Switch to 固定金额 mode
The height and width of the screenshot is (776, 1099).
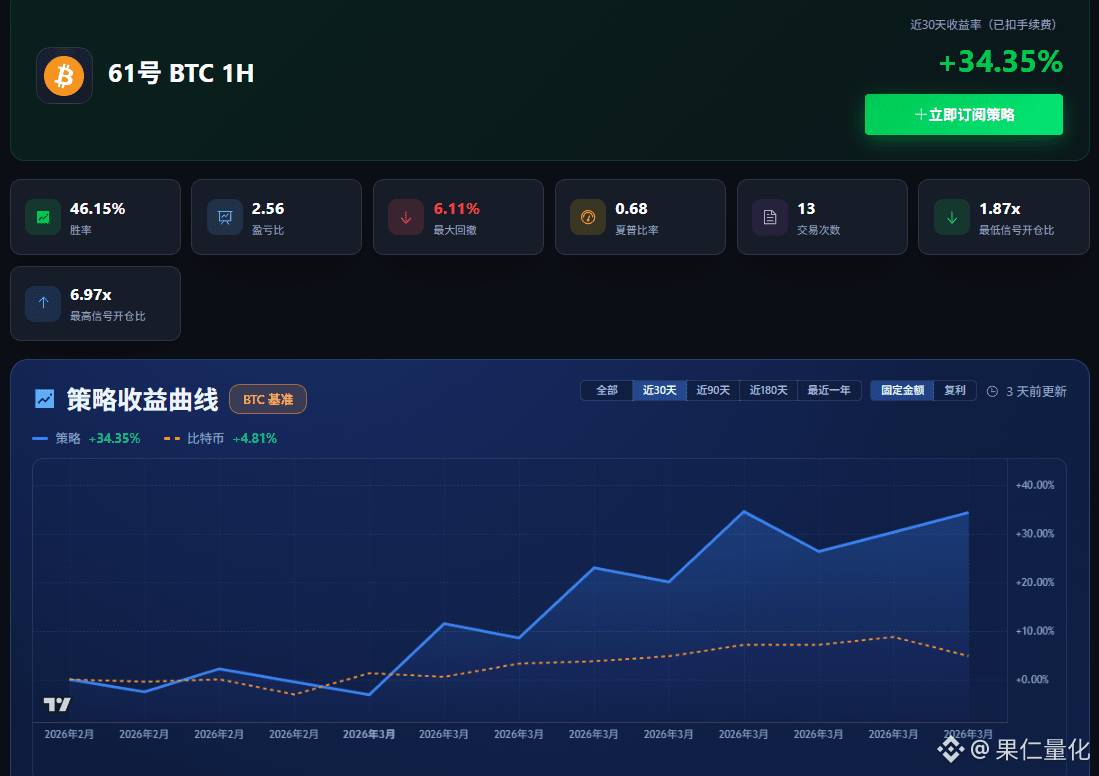[x=903, y=390]
